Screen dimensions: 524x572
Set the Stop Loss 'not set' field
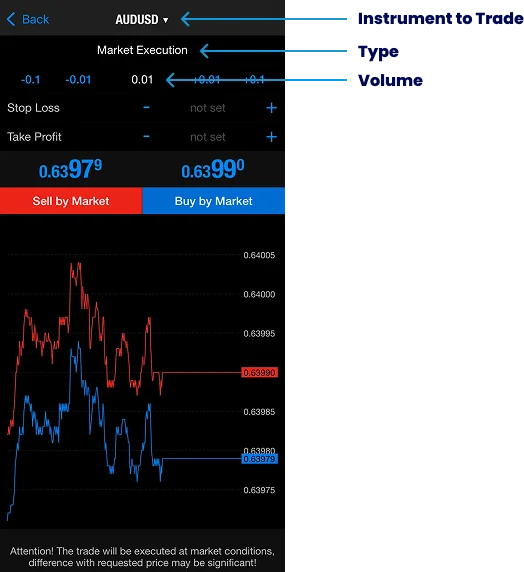[208, 108]
